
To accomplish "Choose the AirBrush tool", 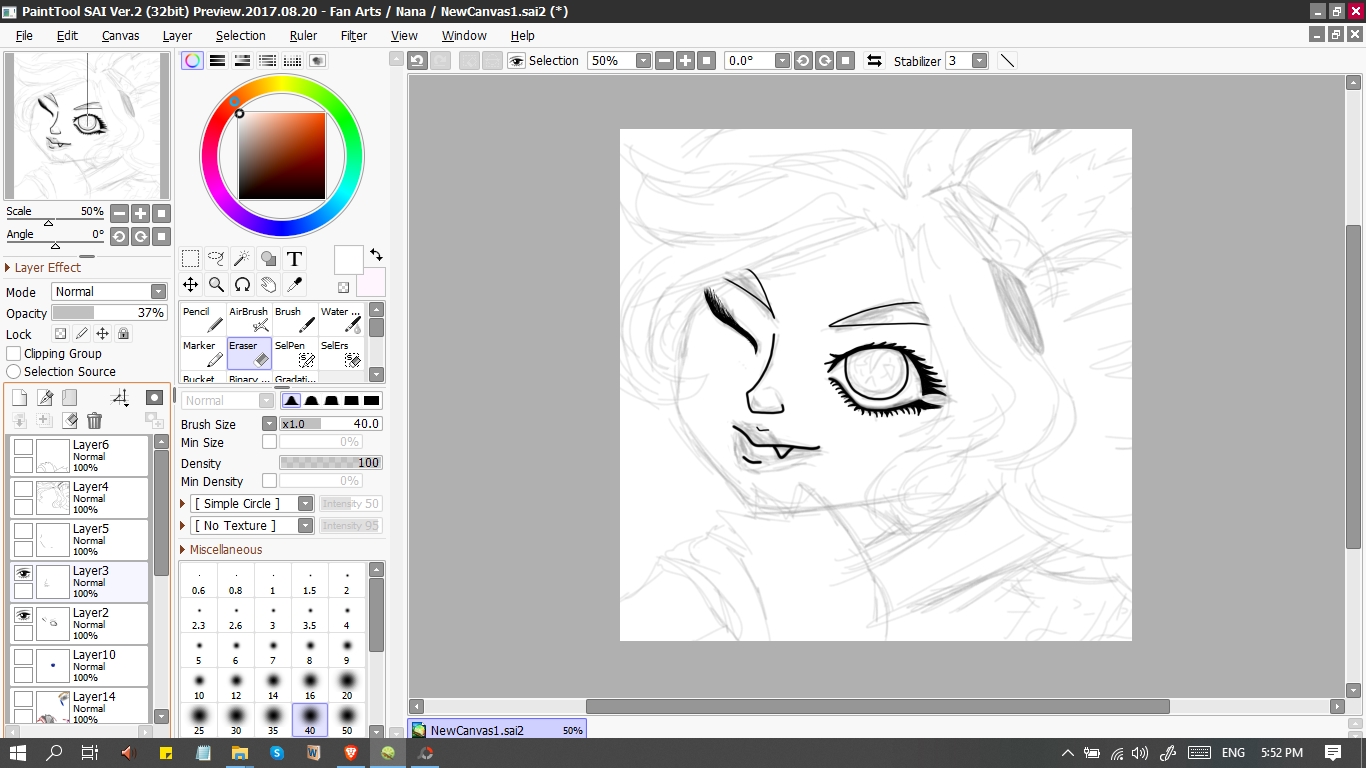I will click(249, 320).
